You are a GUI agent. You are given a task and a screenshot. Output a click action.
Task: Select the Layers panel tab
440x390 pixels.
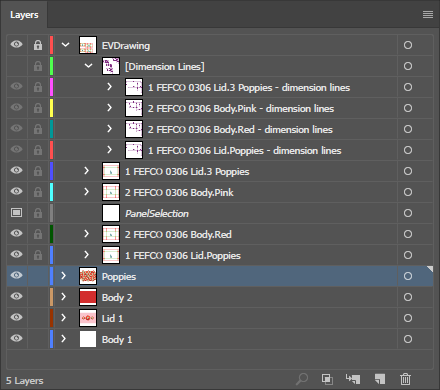point(24,15)
